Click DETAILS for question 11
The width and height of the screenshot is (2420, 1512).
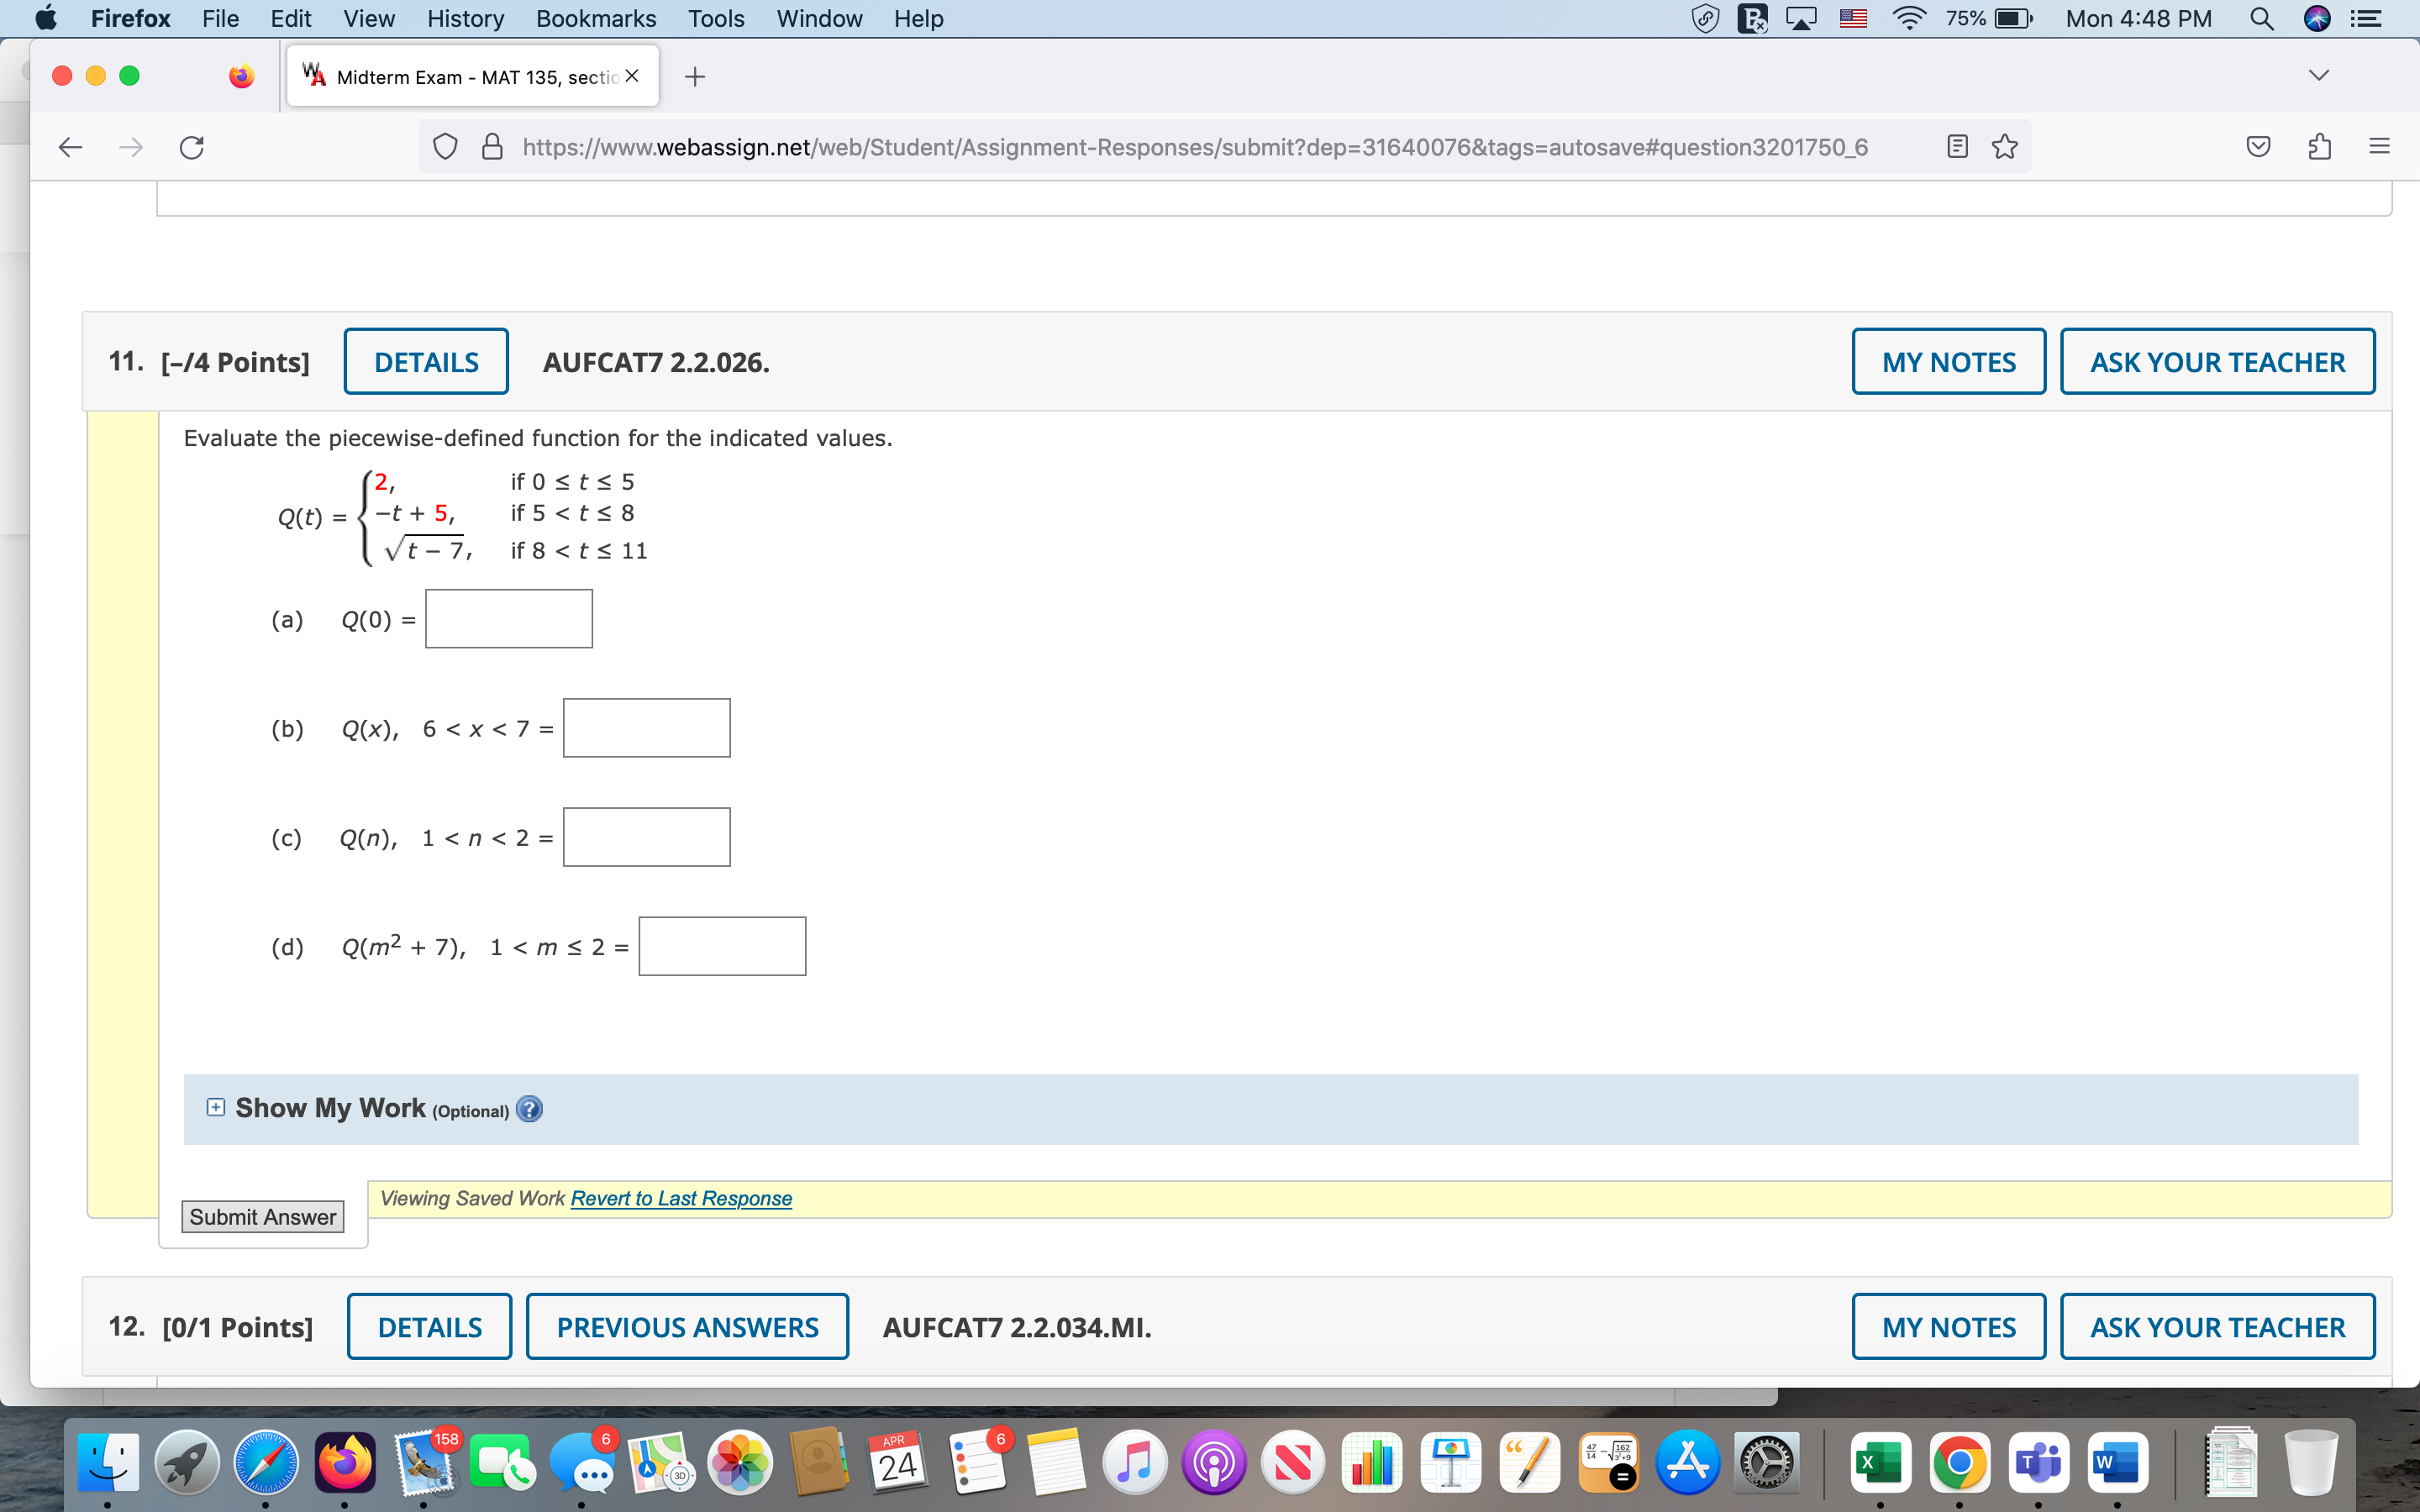[426, 362]
